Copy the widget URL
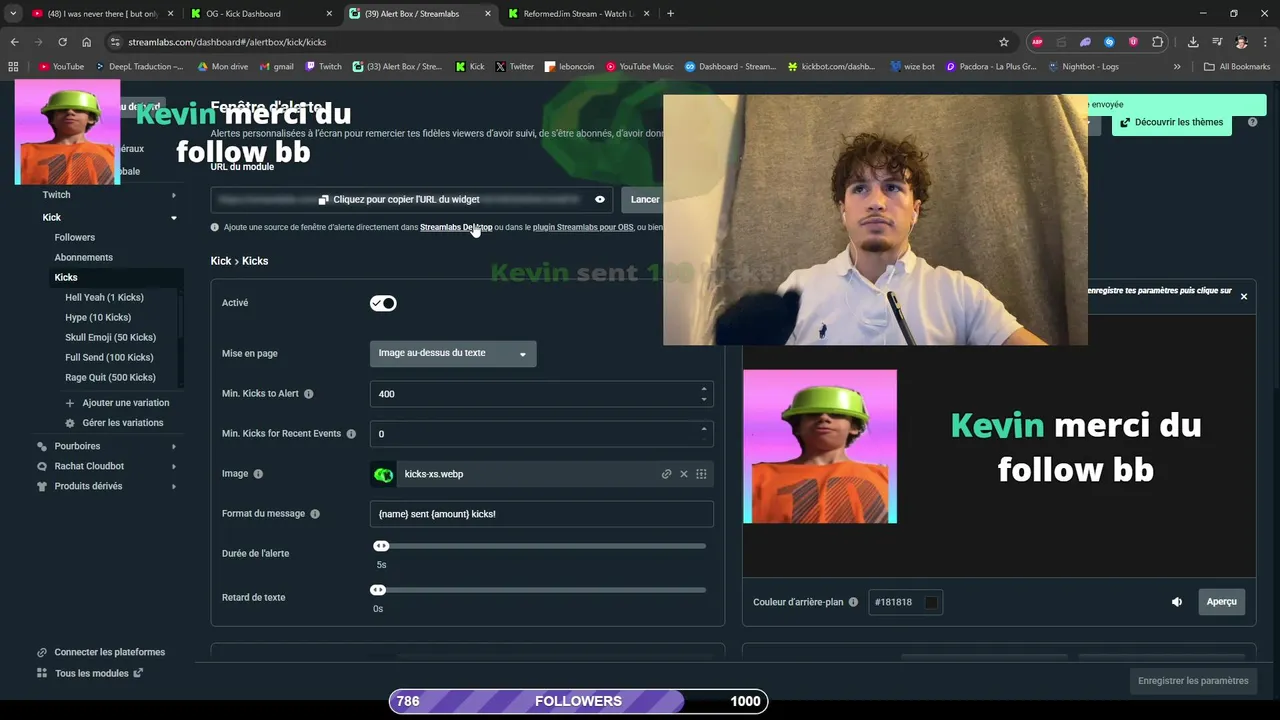The image size is (1280, 720). [x=398, y=199]
